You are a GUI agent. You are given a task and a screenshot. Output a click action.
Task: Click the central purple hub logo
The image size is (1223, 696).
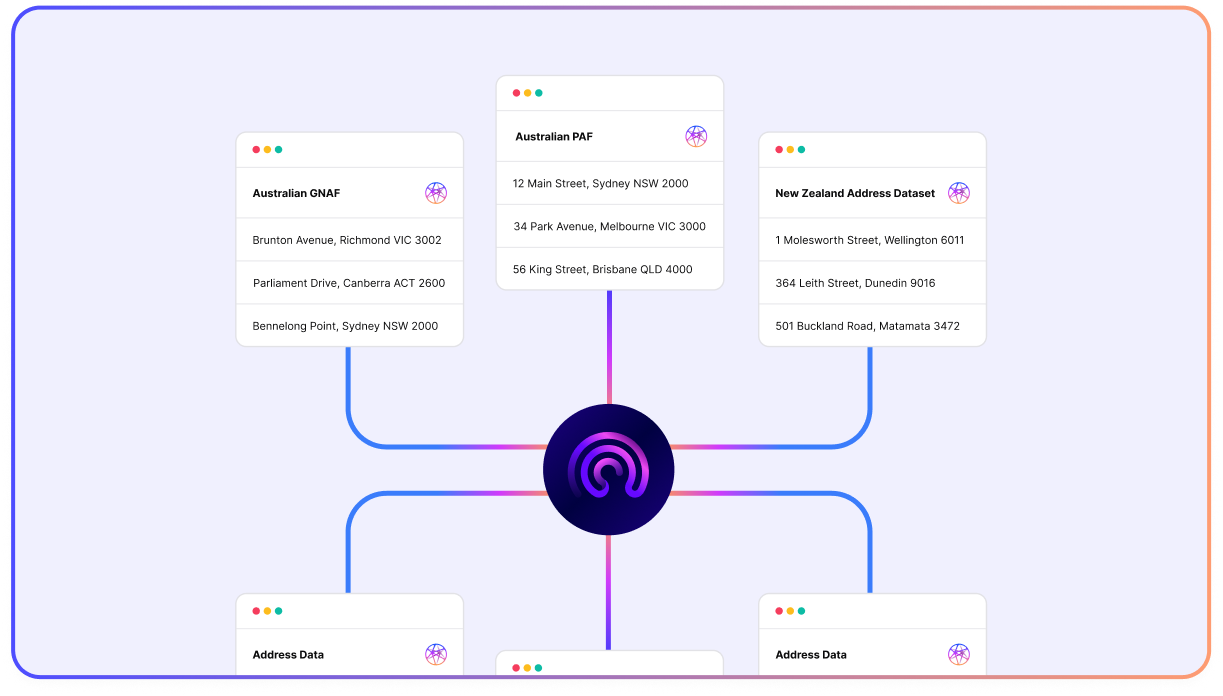pyautogui.click(x=609, y=469)
